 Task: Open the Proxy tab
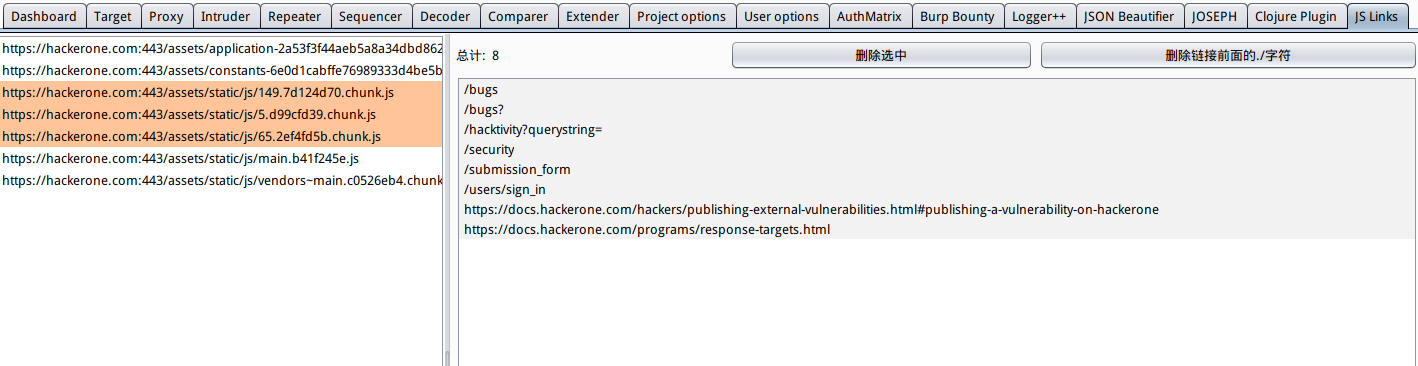click(166, 16)
